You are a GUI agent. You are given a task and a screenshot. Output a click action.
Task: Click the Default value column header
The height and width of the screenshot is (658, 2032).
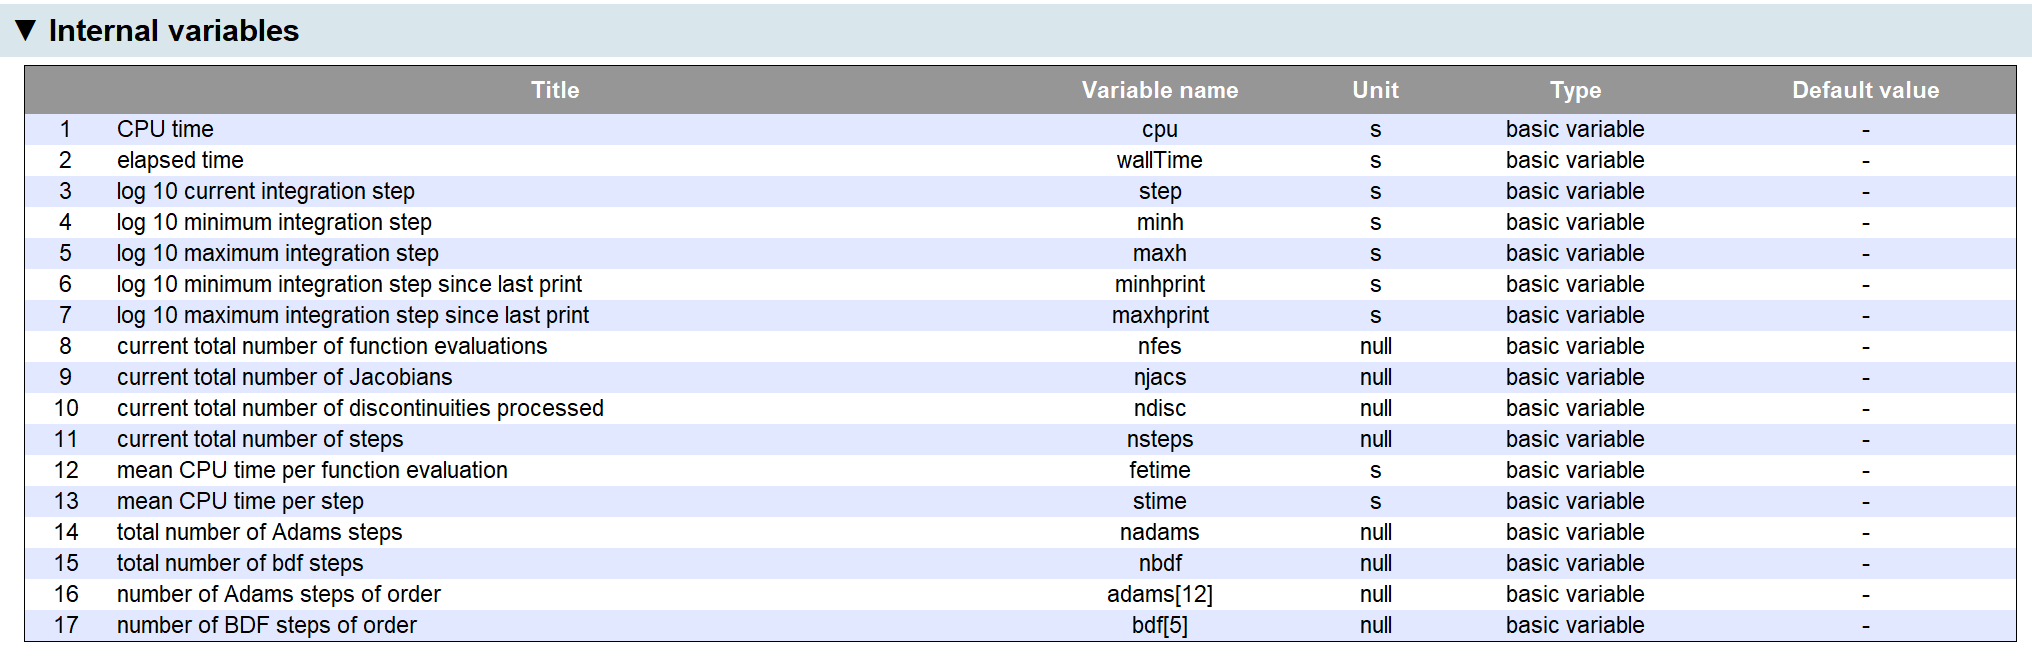(x=1866, y=90)
